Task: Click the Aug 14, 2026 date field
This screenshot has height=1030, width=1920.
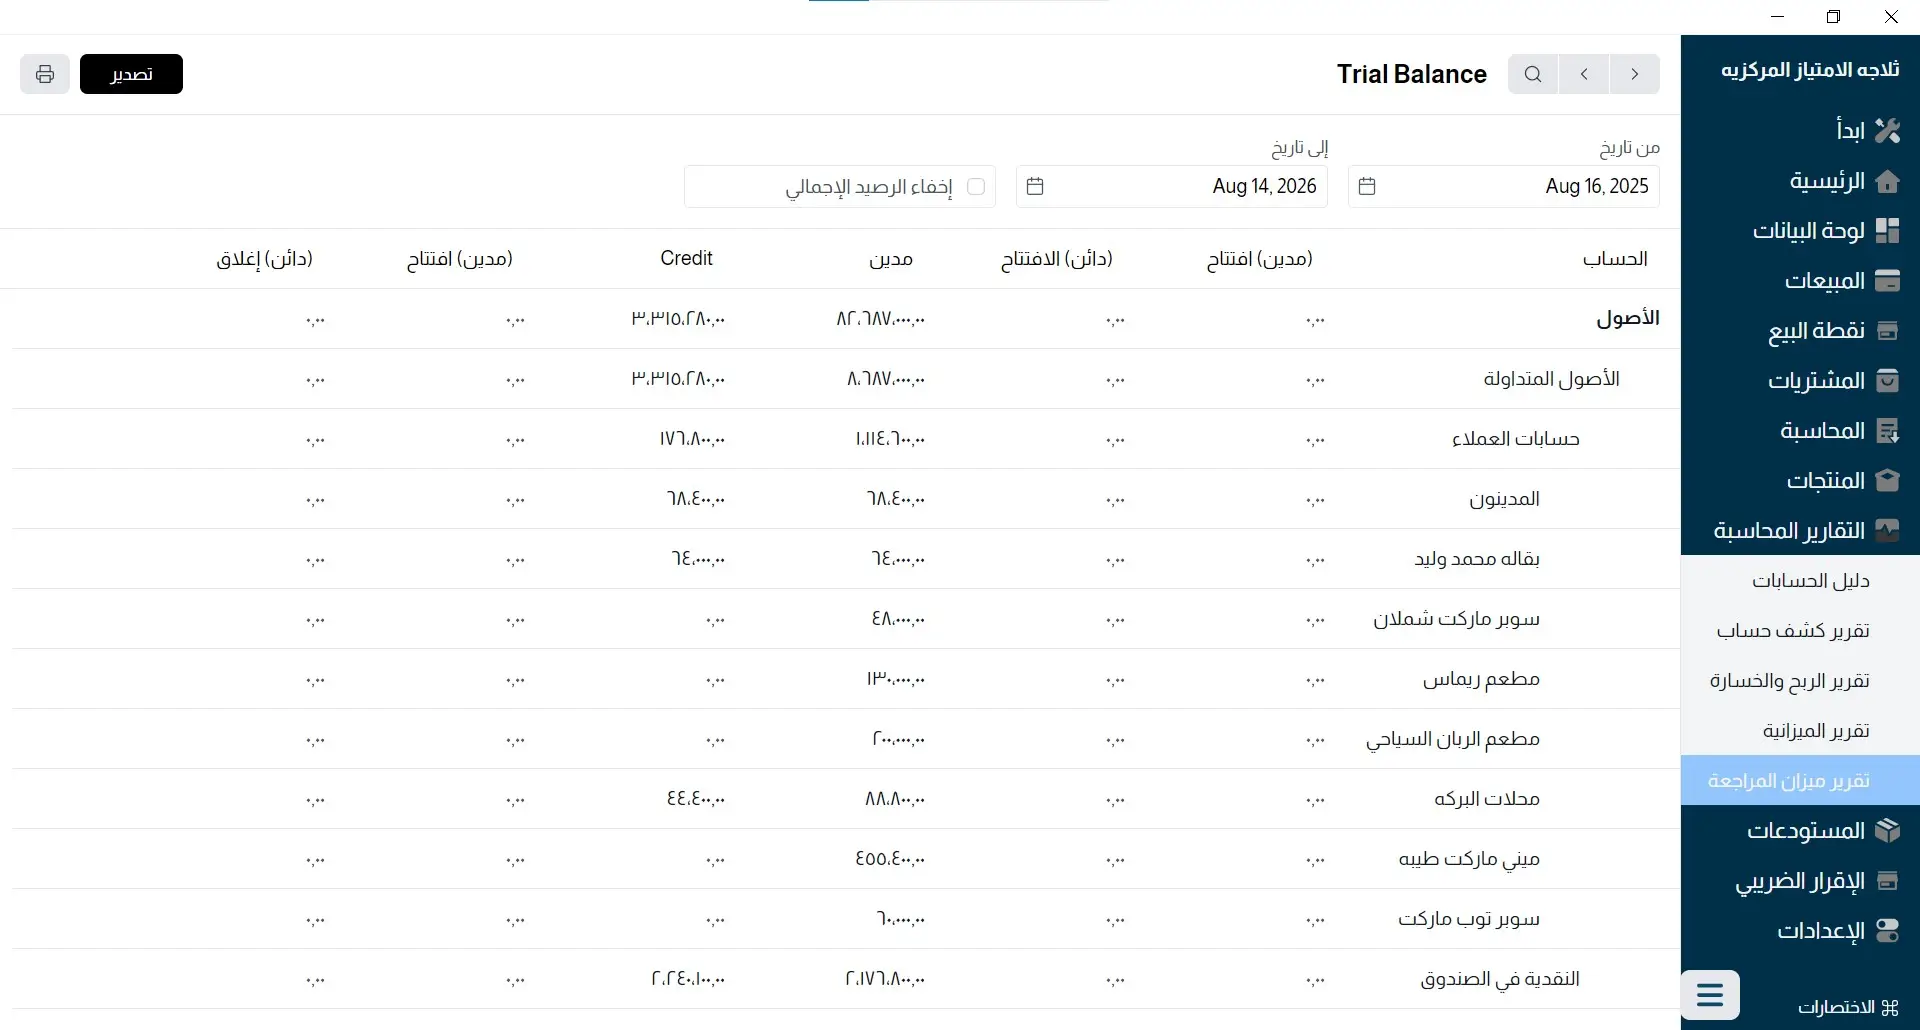Action: 1264,187
